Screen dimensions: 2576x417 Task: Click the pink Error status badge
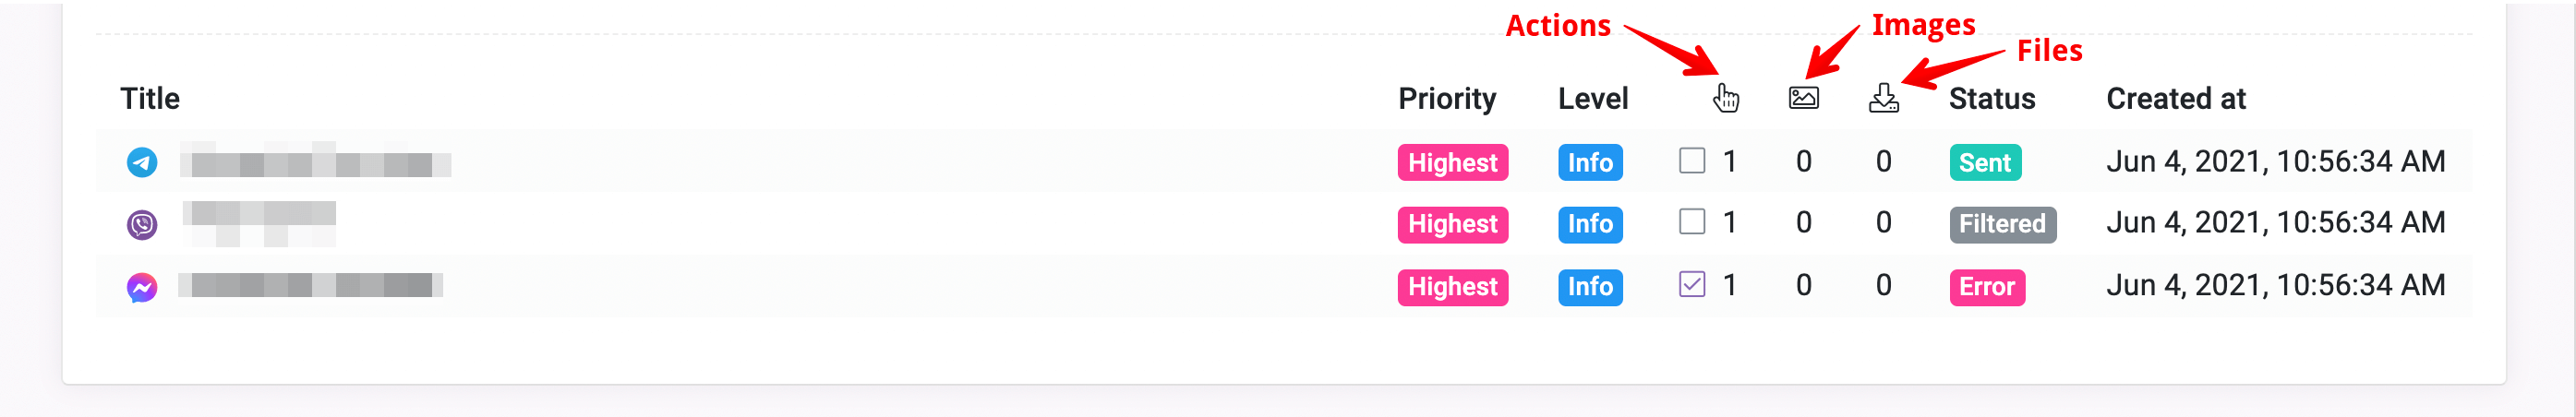(x=1986, y=287)
